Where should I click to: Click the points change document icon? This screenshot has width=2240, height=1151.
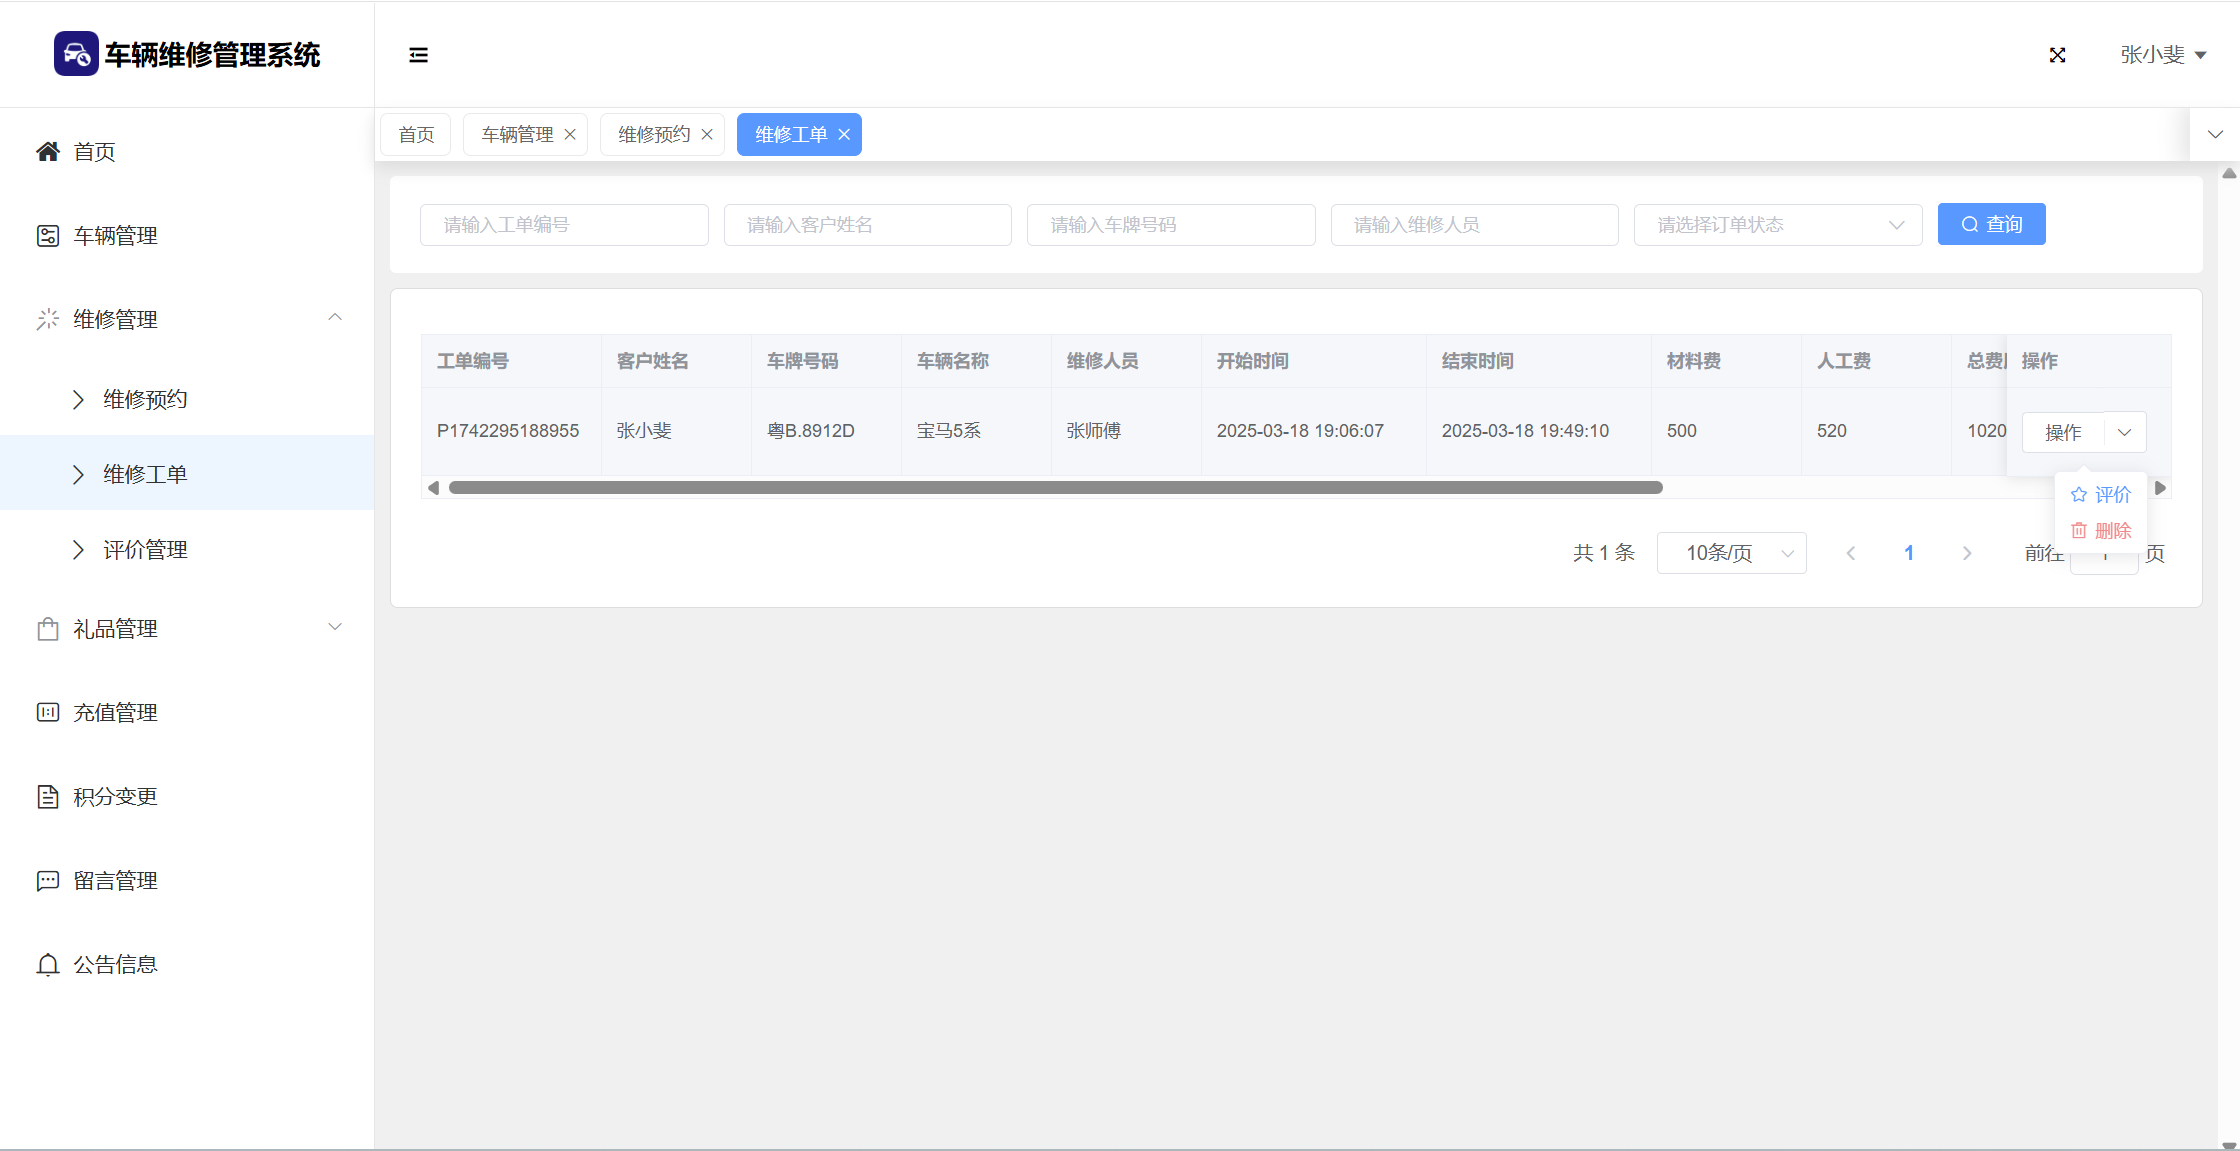tap(47, 796)
